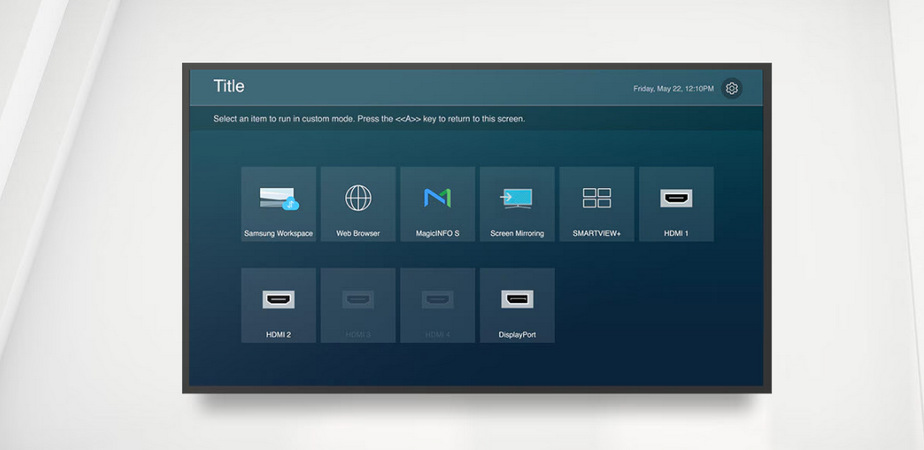This screenshot has height=450, width=924.
Task: Open the settings gear icon
Action: (731, 88)
